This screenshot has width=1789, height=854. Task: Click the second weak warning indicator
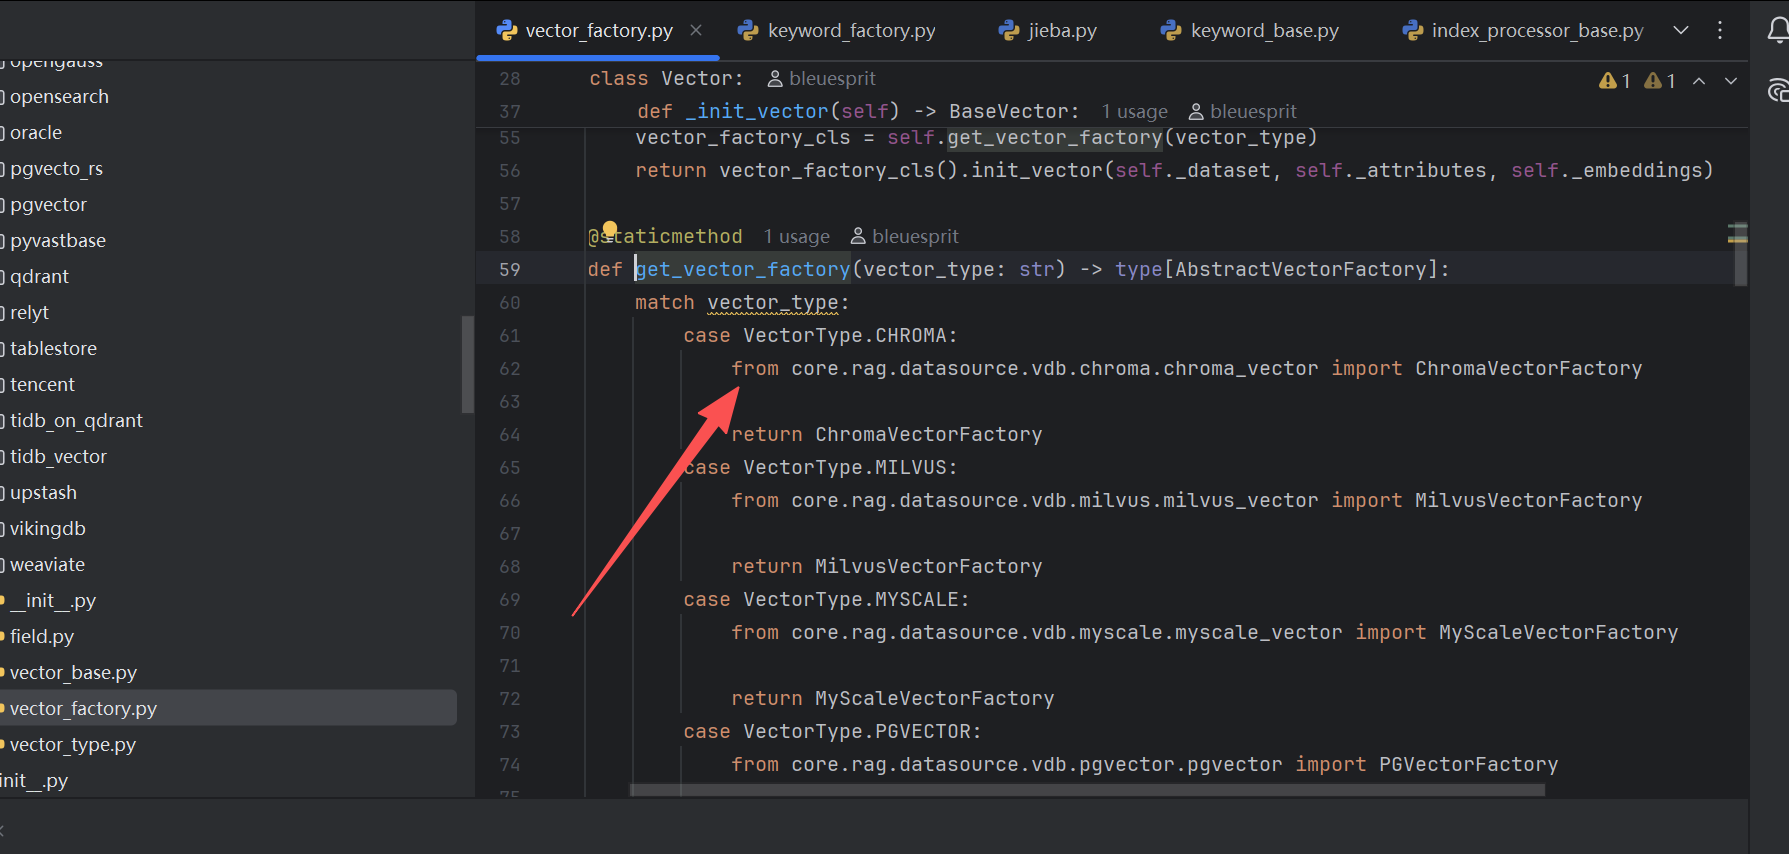1652,81
